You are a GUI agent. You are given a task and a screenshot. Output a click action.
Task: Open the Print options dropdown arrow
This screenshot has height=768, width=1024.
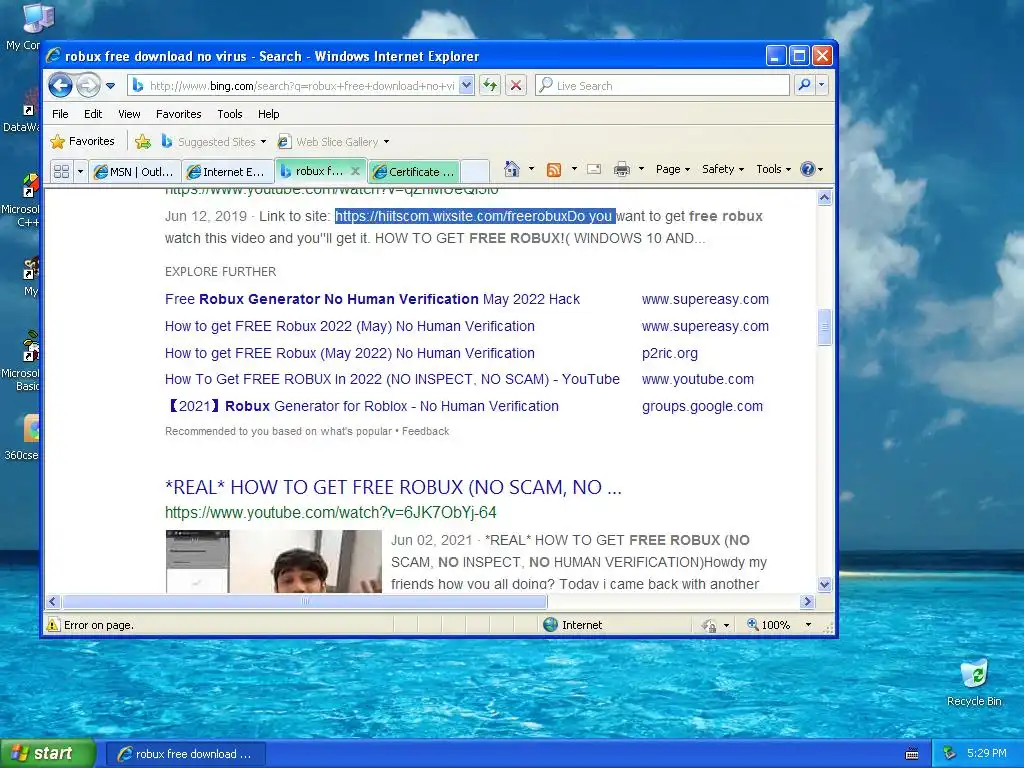(641, 169)
